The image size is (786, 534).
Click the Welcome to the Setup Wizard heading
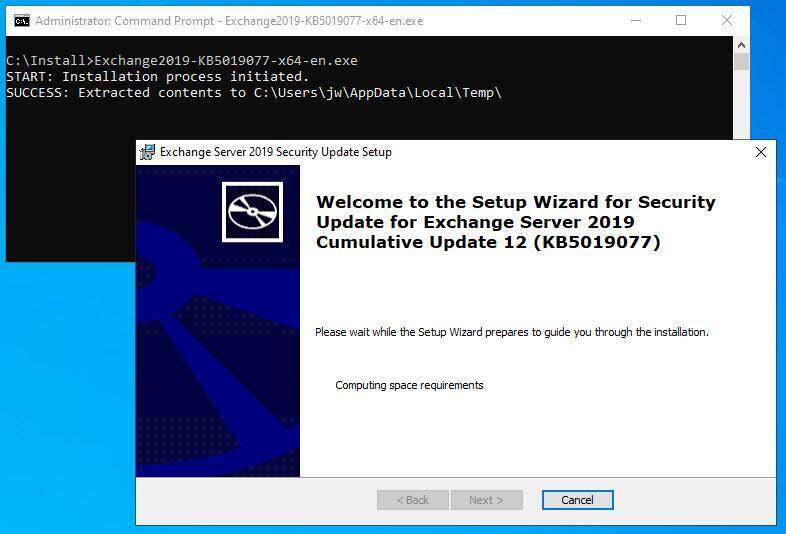[x=515, y=222]
